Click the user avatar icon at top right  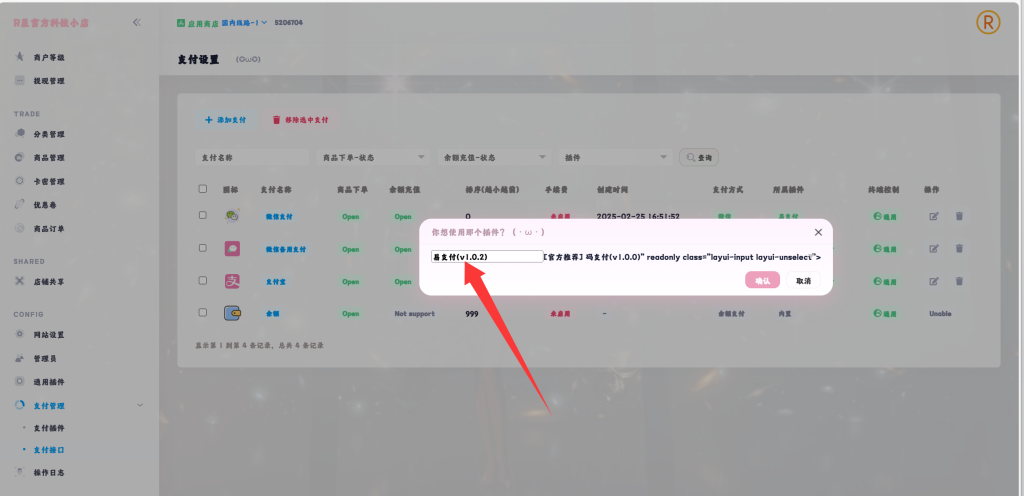point(987,21)
